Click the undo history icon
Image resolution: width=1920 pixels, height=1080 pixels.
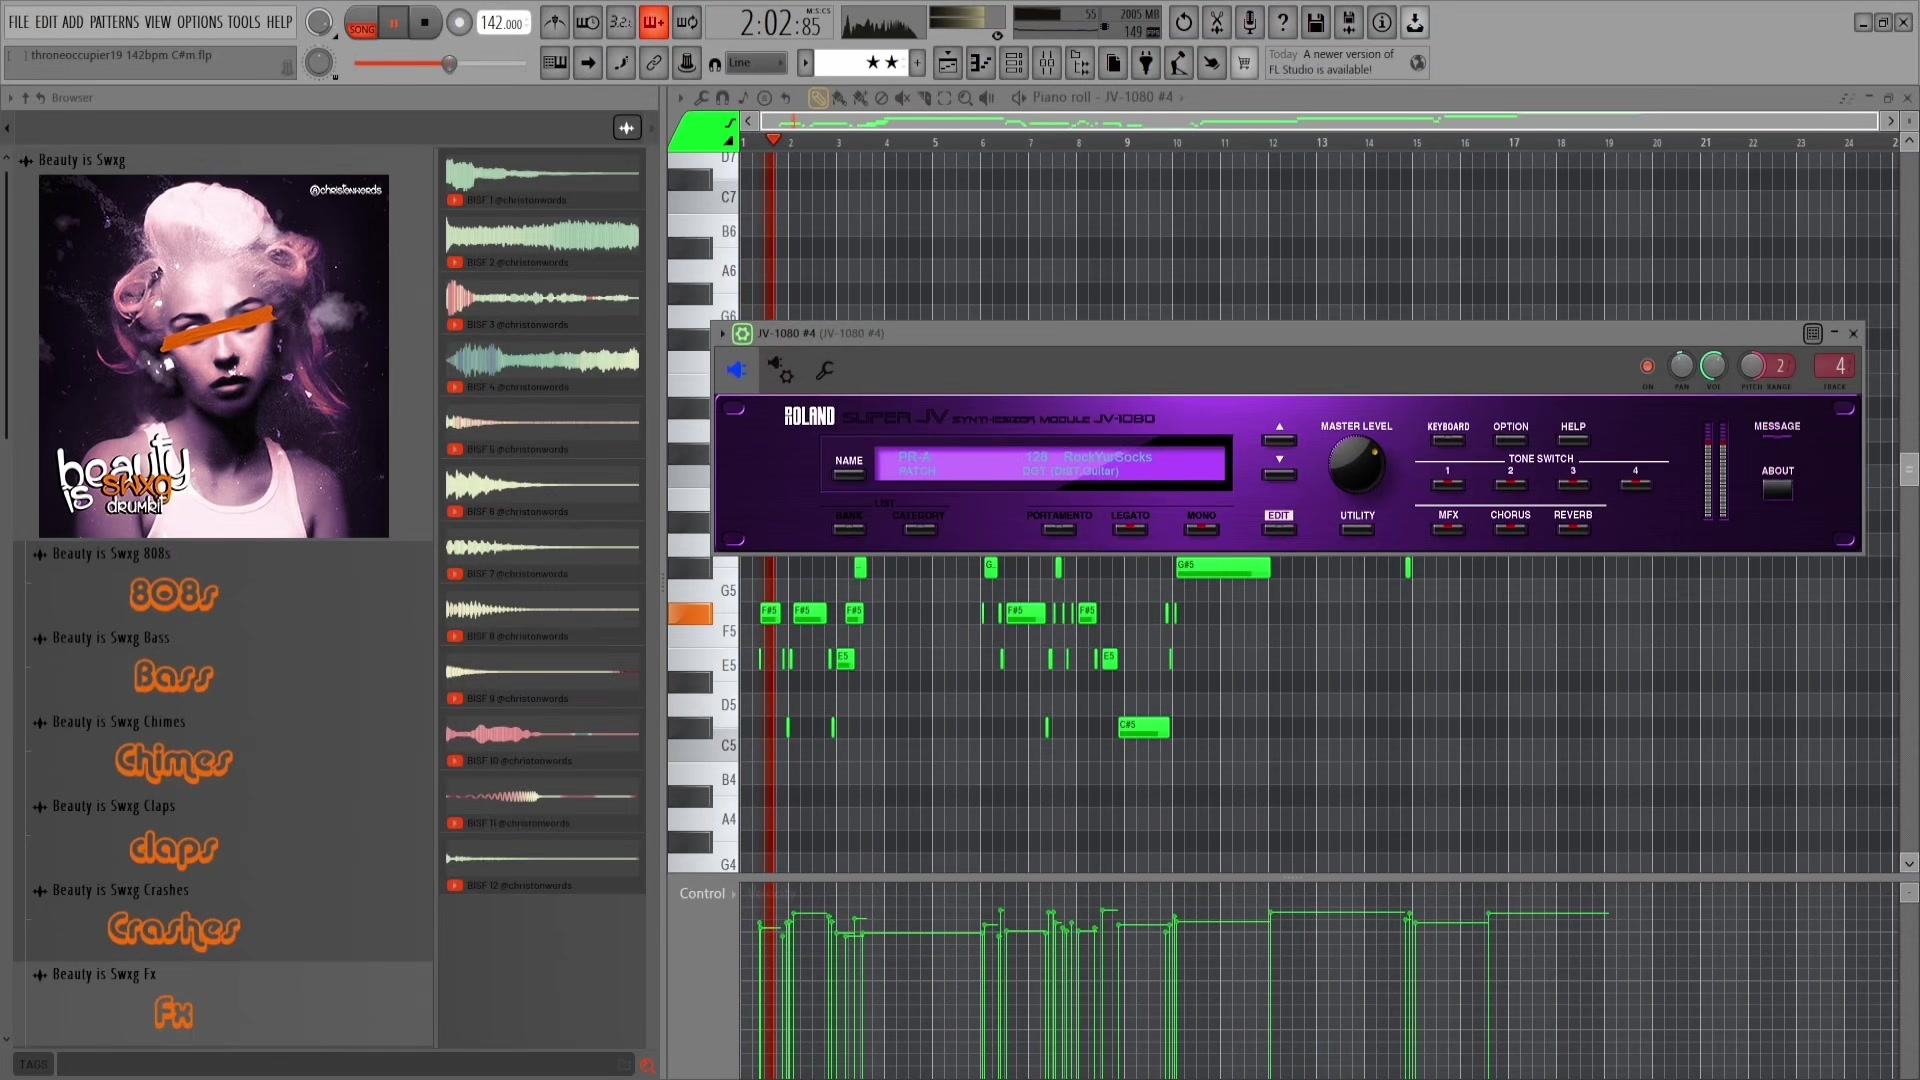click(x=1184, y=22)
